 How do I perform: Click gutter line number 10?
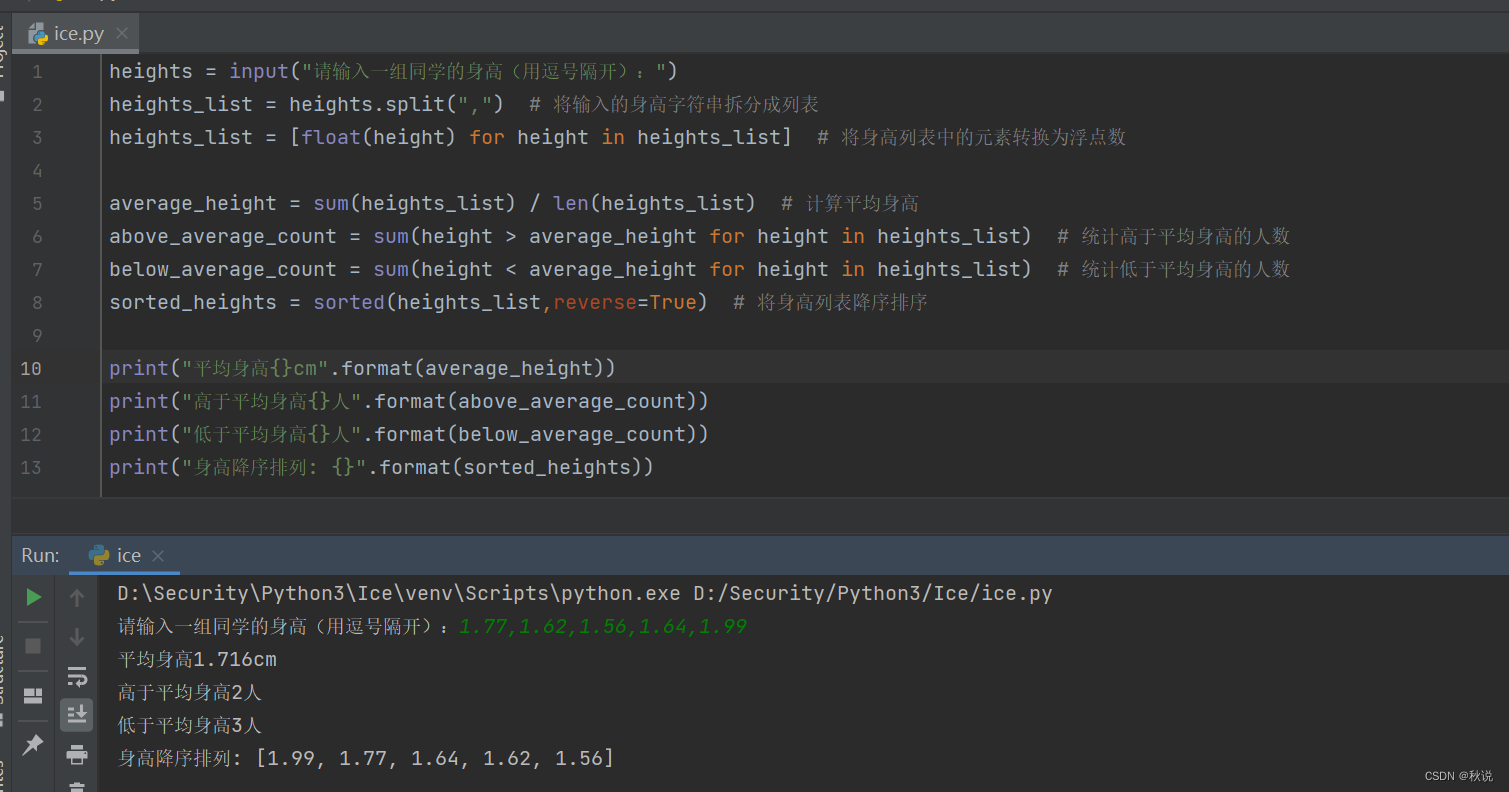[31, 368]
